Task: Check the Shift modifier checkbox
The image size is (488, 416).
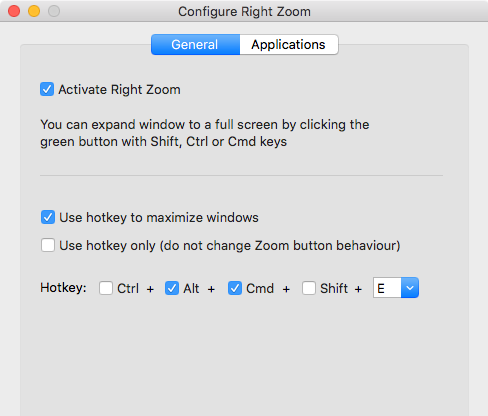Action: click(309, 288)
